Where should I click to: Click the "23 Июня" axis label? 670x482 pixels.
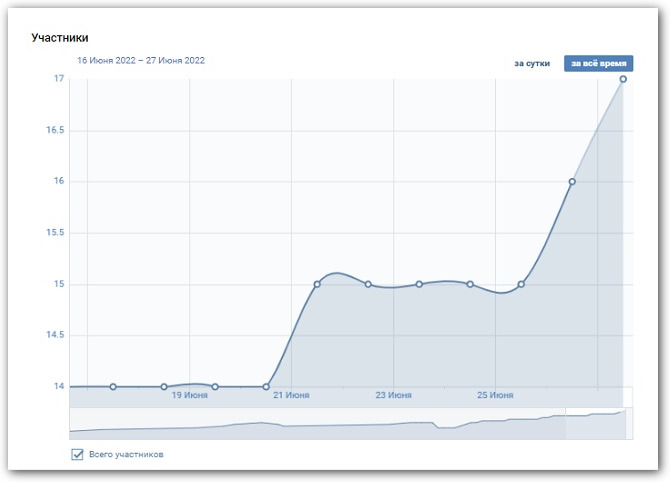click(x=393, y=396)
